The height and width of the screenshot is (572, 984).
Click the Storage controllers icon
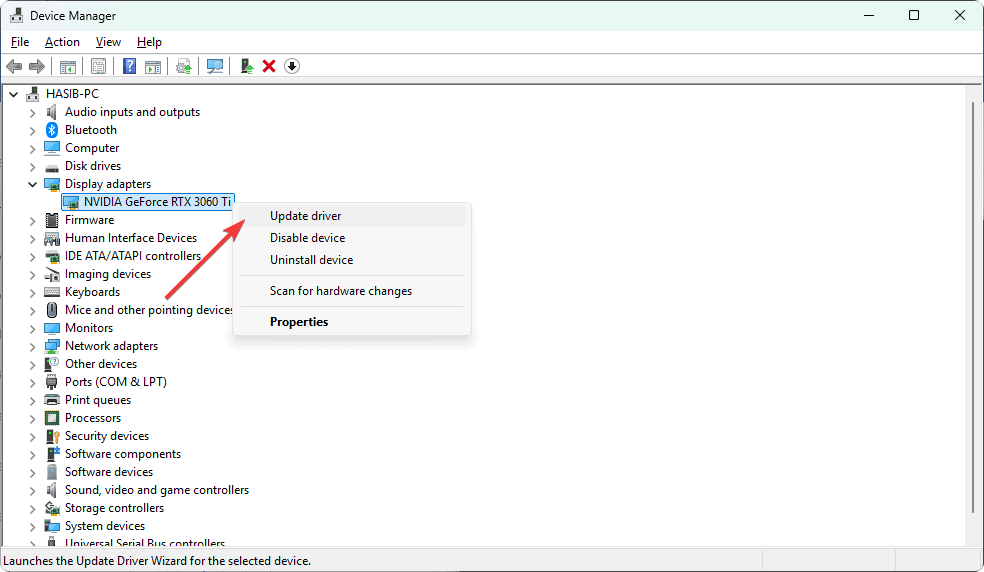[52, 508]
